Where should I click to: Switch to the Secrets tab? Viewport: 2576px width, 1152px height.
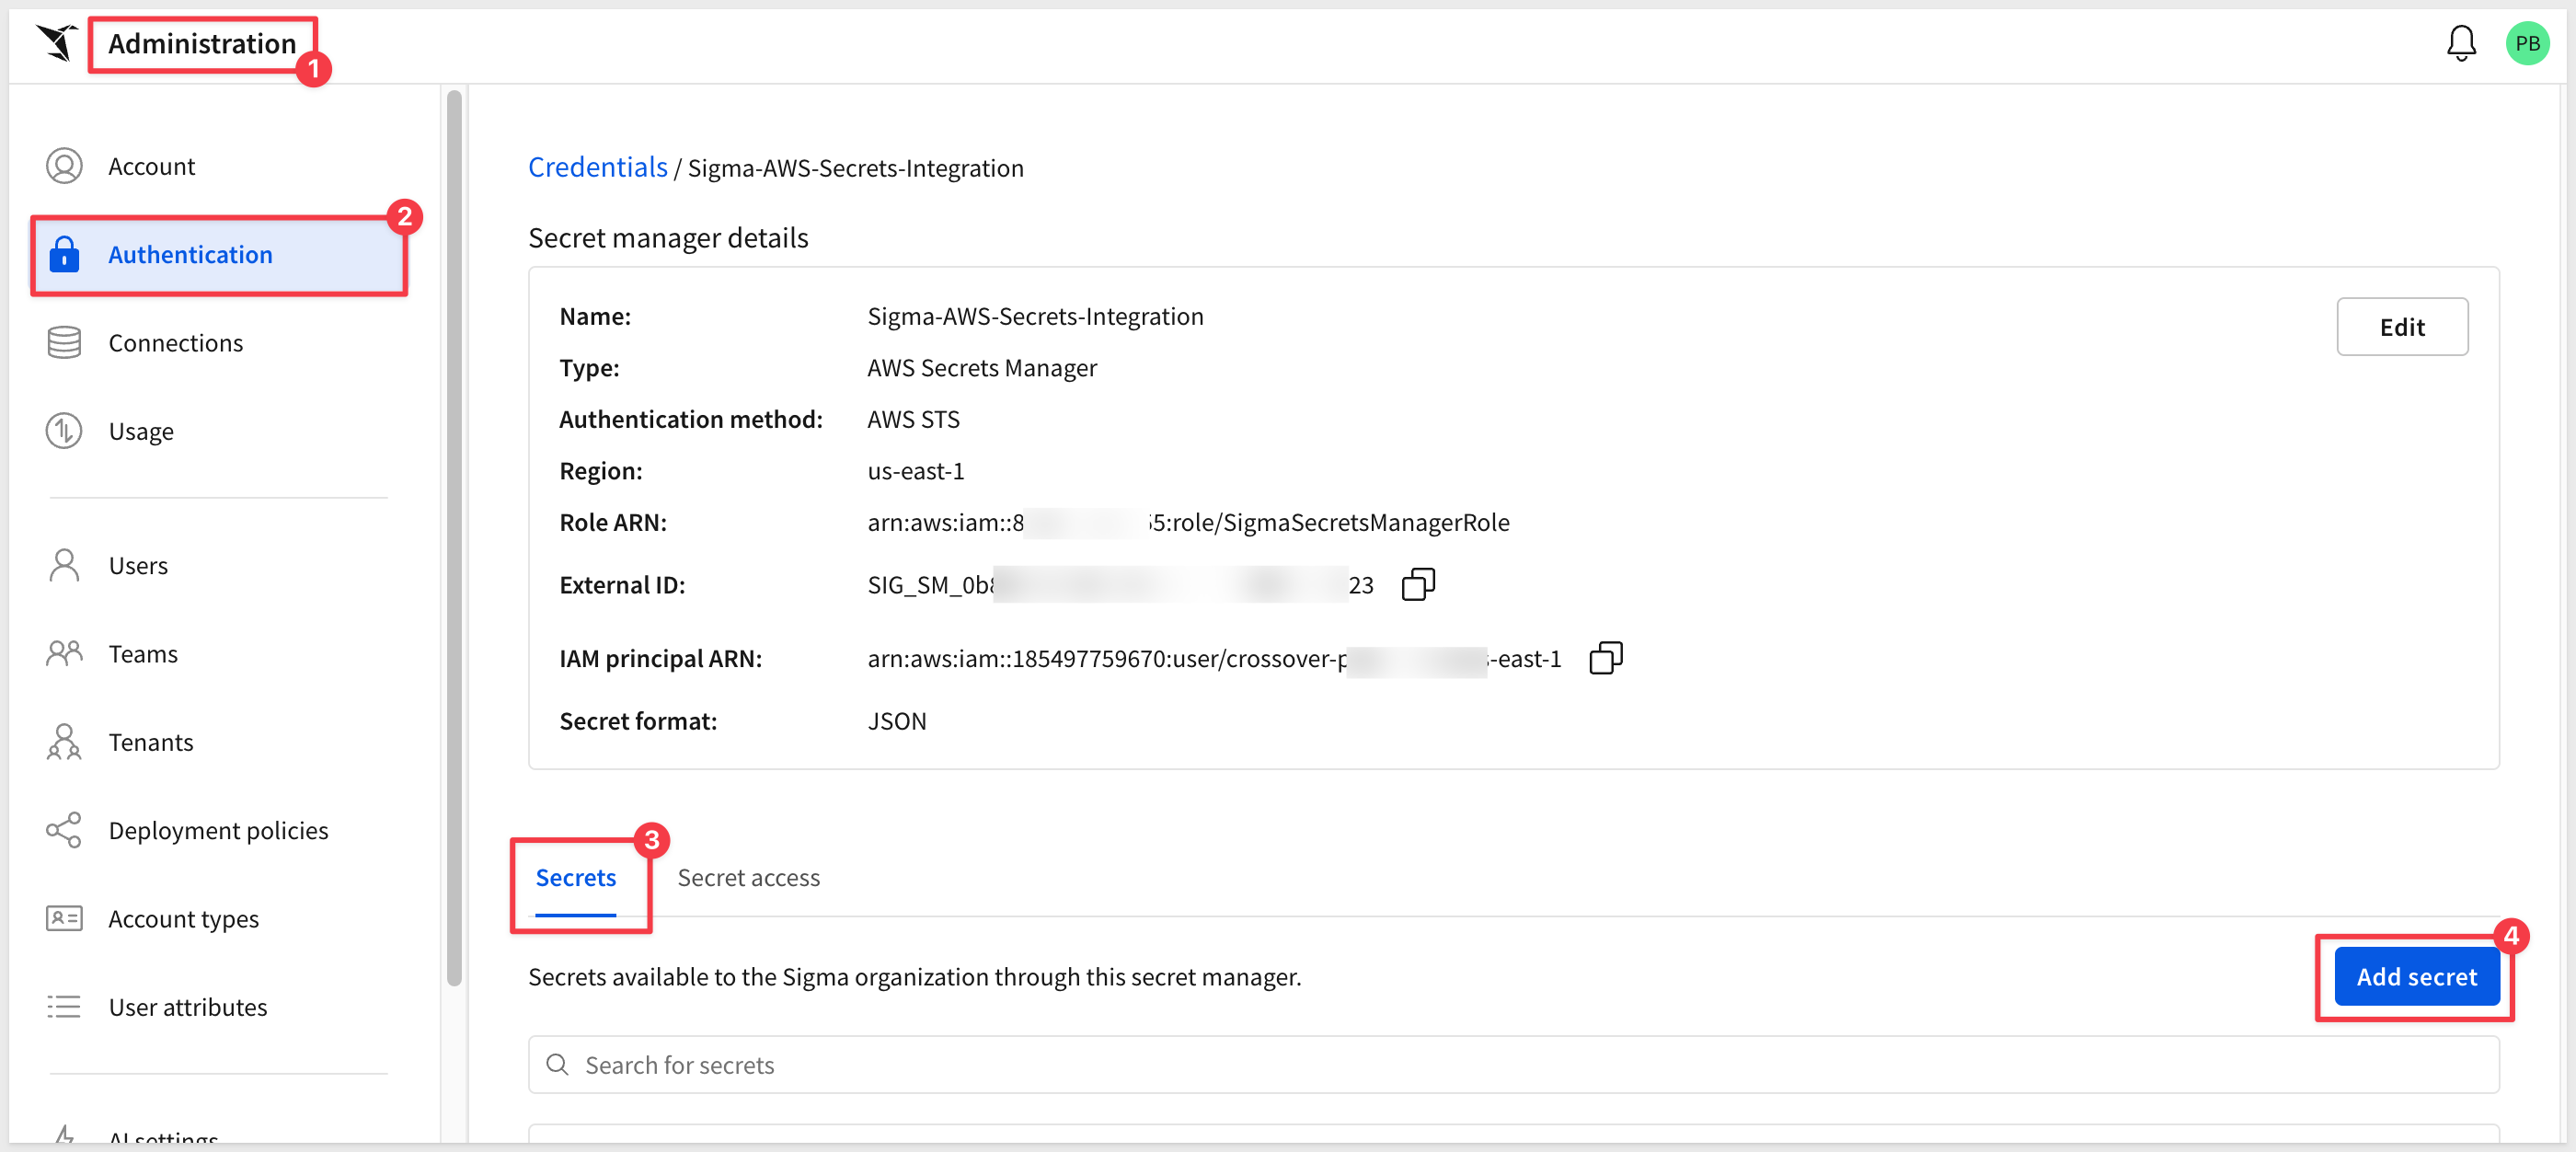[575, 877]
